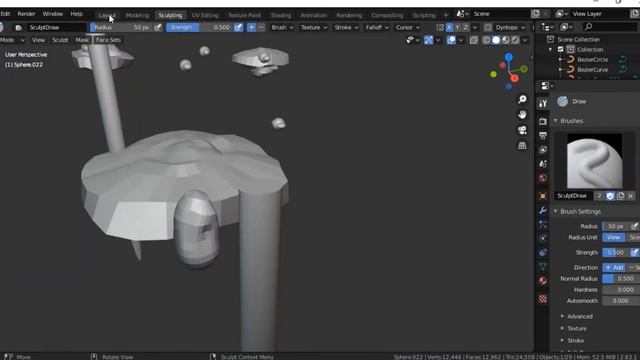Enable Dyntopo checkbox in header
This screenshot has width=640, height=360.
coord(488,27)
